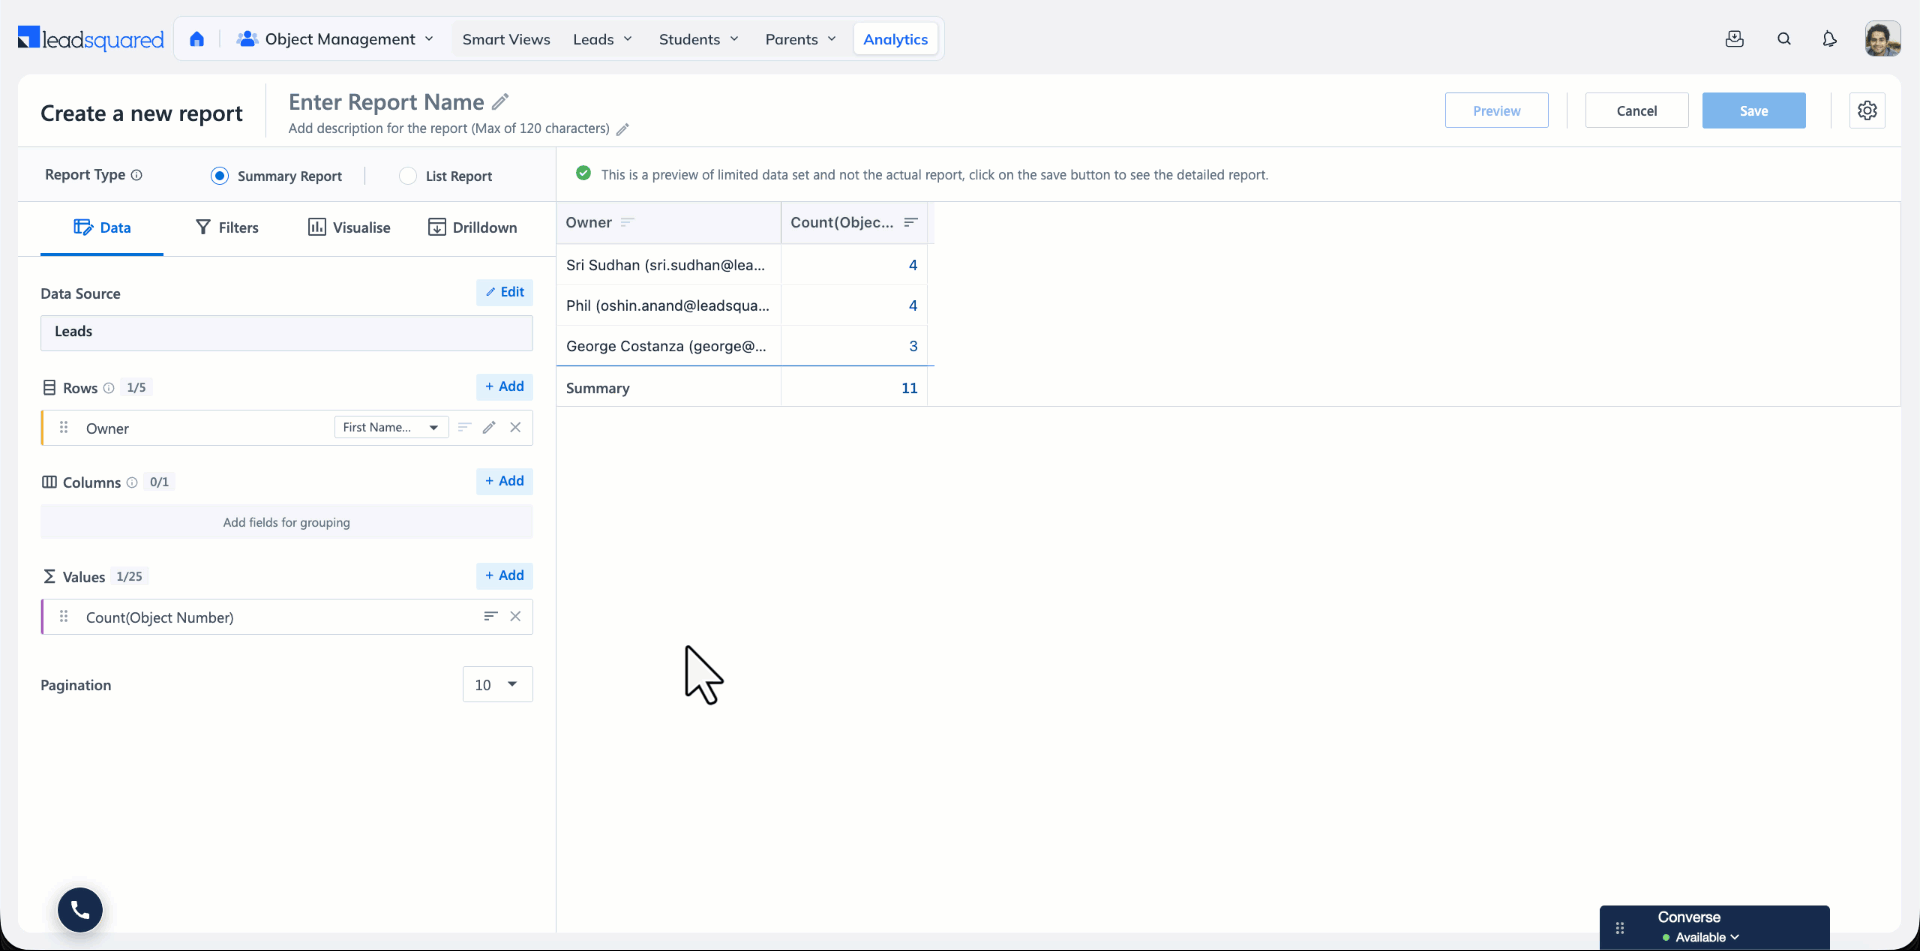
Task: Expand Object Management menu
Action: pyautogui.click(x=335, y=39)
